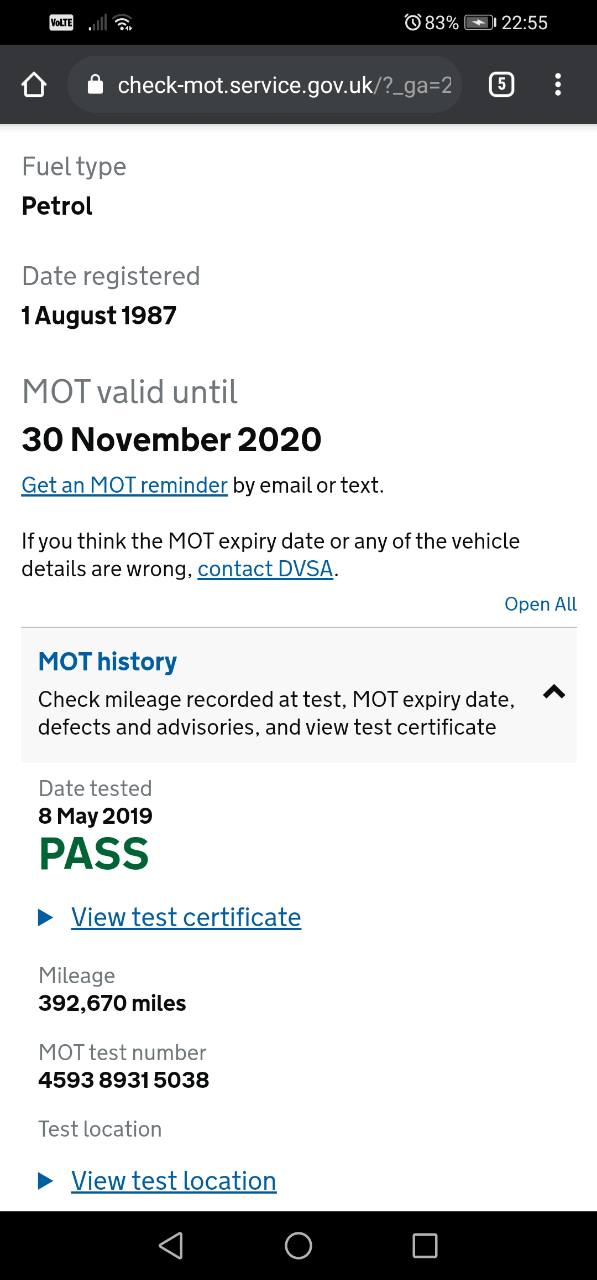This screenshot has height=1280, width=597.
Task: Open Chrome's three-dot overflow menu
Action: coord(558,85)
